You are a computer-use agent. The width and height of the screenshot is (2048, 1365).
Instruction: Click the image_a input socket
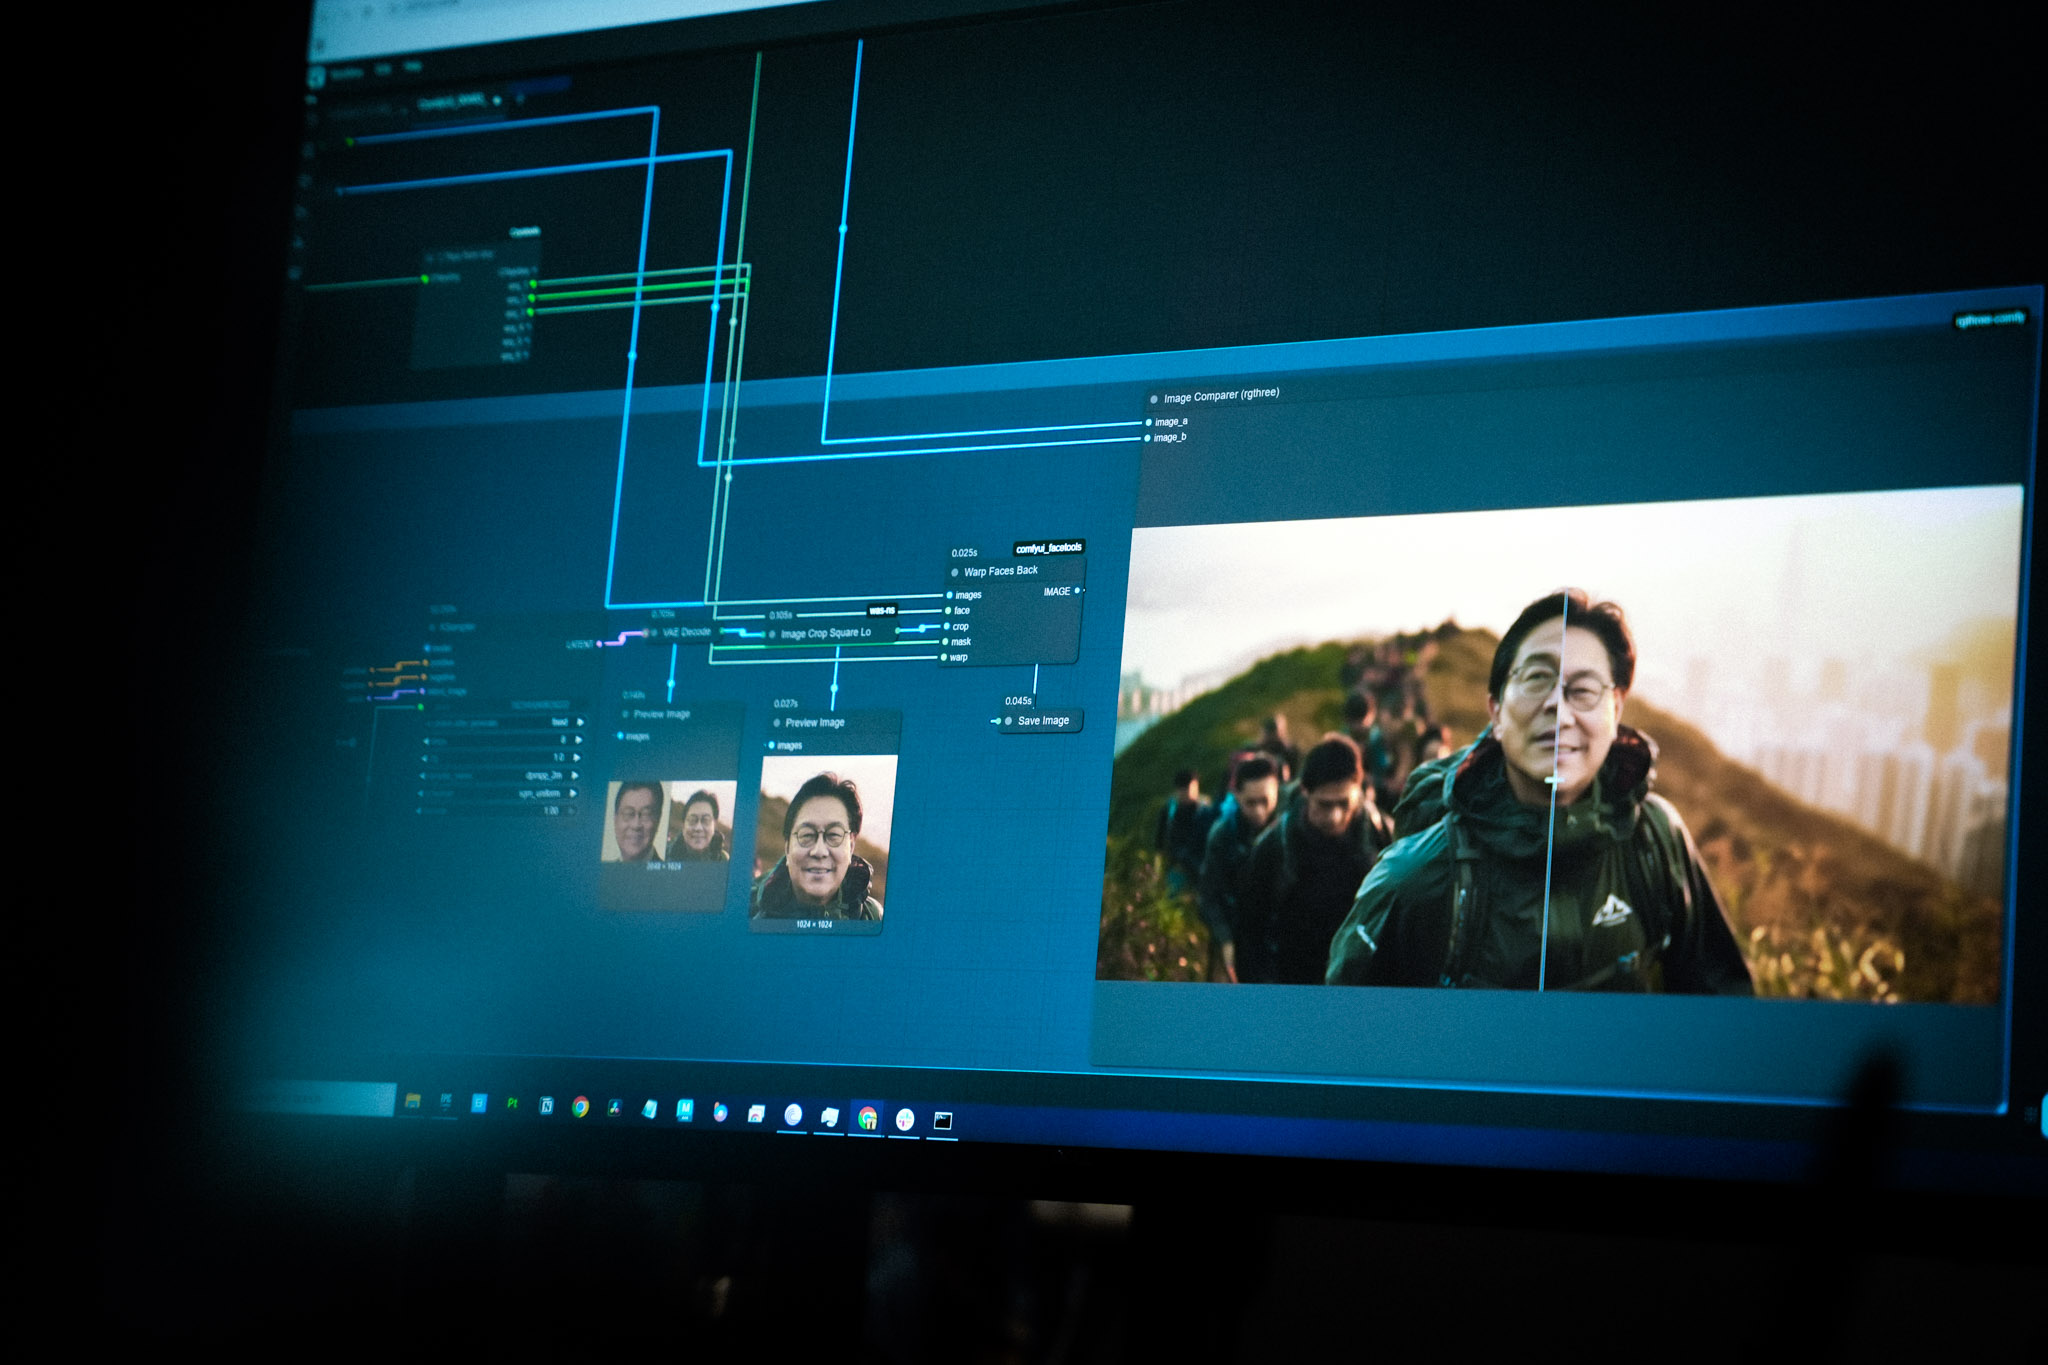click(x=1148, y=423)
